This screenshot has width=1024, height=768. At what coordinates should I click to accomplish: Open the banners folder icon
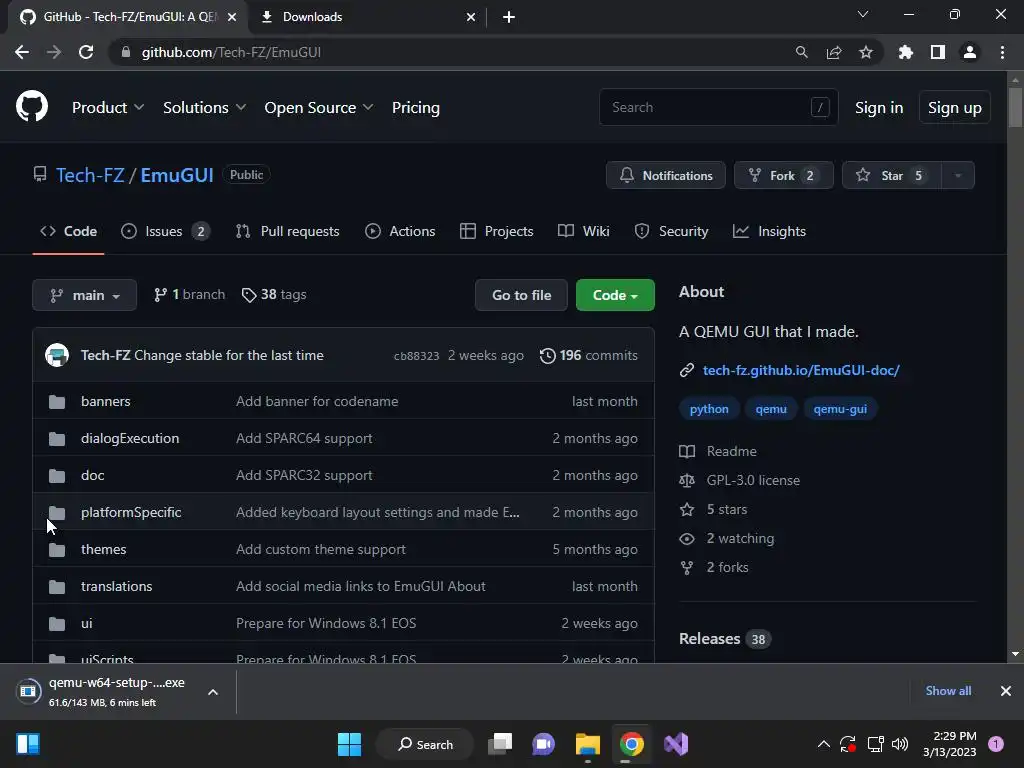pos(57,402)
